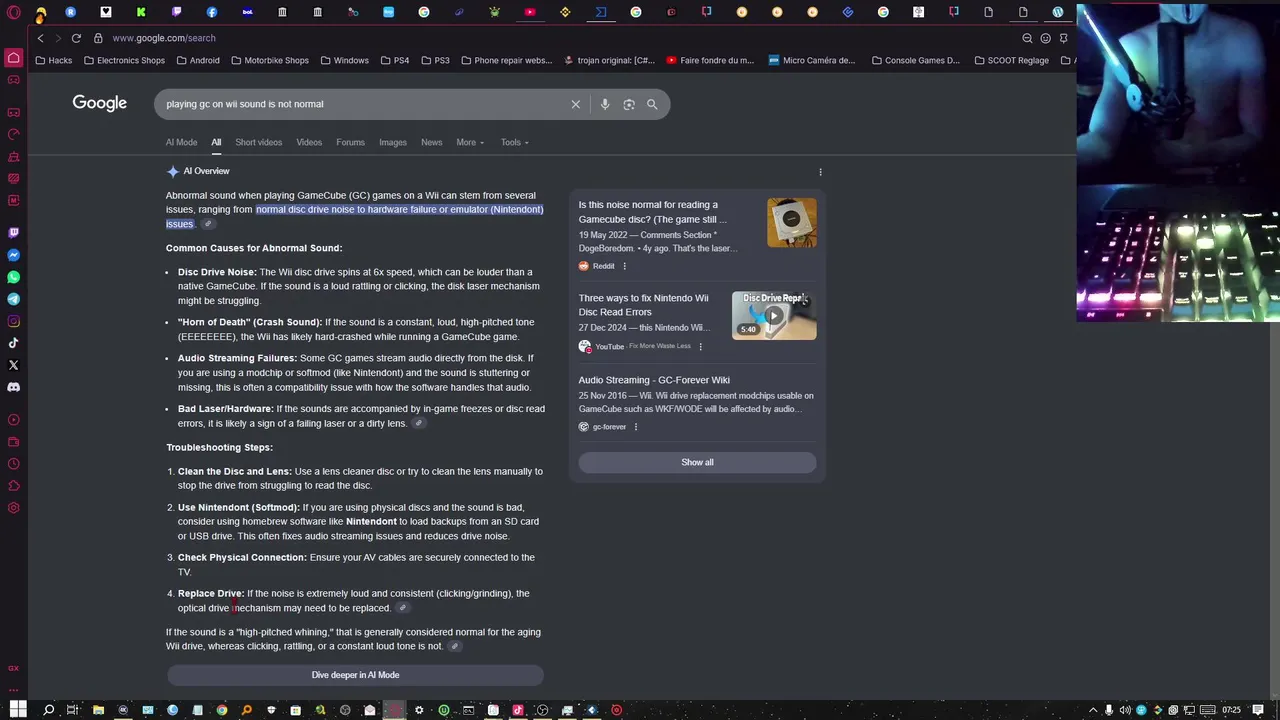Go to Google homepage via logo
This screenshot has width=1280, height=720.
(99, 103)
